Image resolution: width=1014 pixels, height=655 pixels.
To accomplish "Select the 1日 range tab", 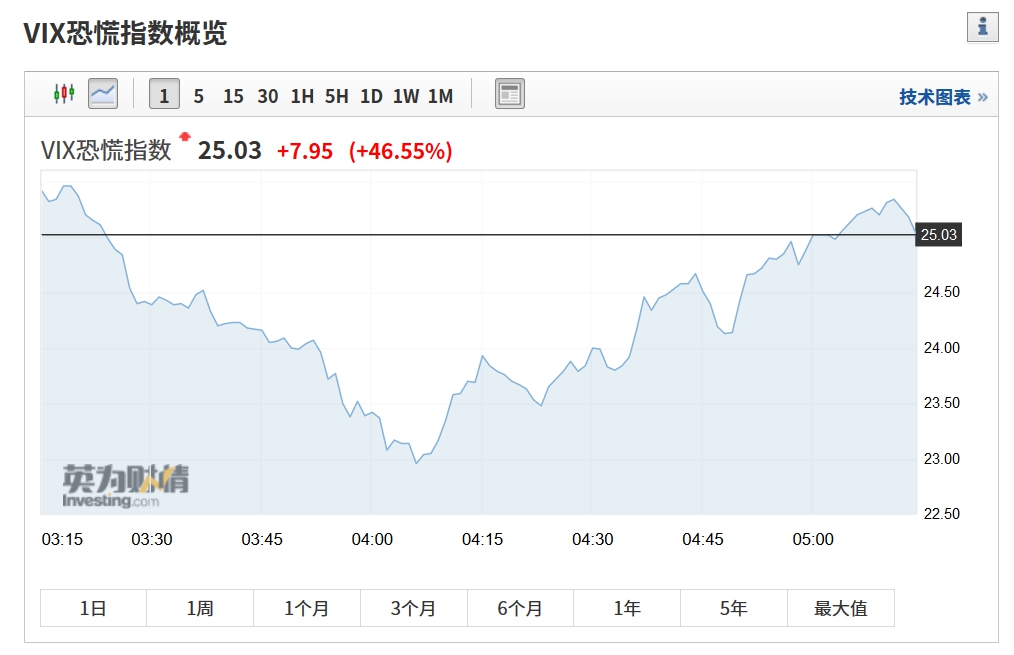I will point(93,607).
